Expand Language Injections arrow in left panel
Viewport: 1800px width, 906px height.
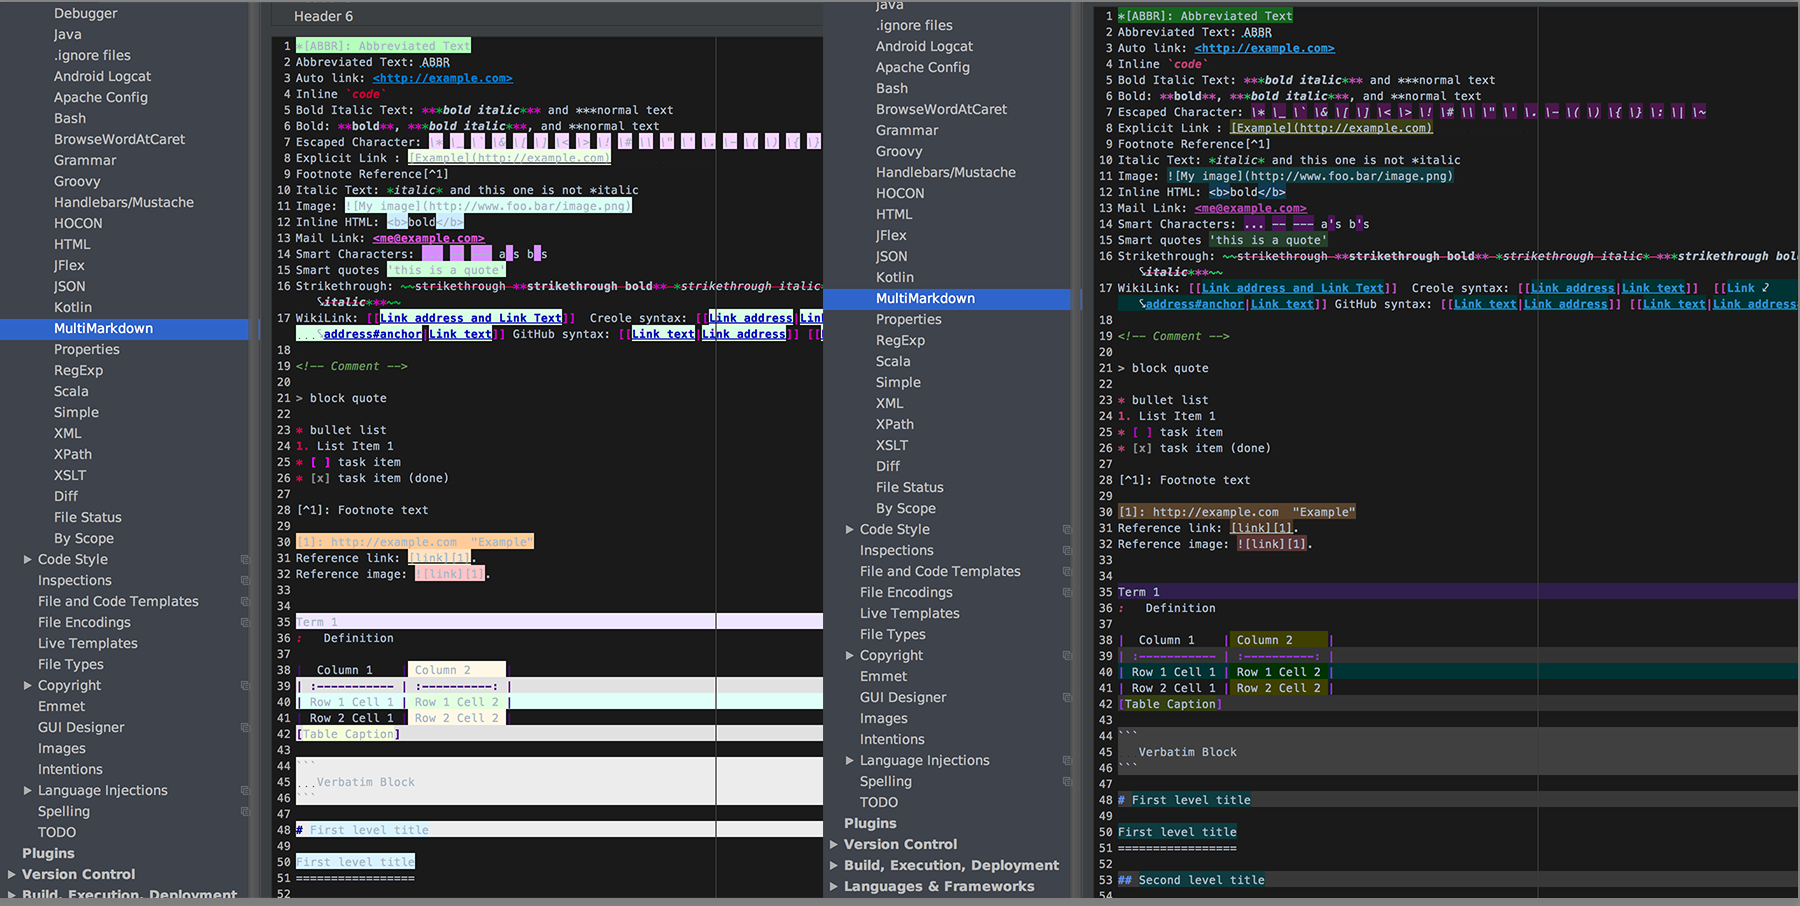coord(28,791)
